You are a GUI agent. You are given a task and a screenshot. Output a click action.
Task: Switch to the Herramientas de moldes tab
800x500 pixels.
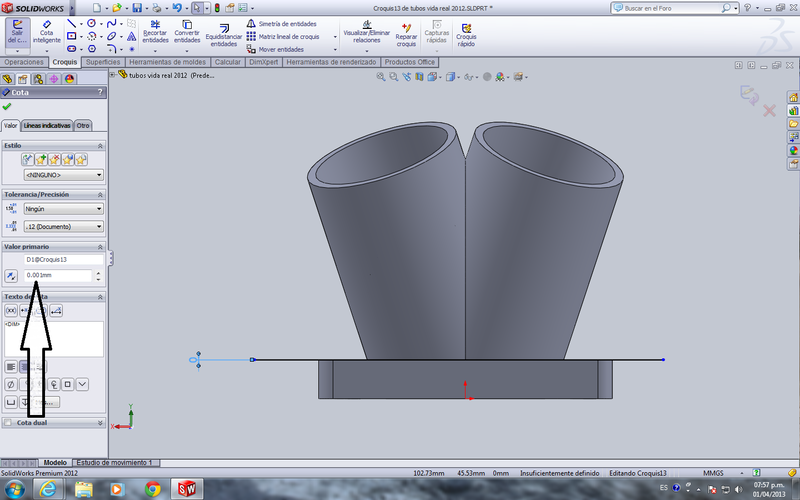[x=167, y=62]
